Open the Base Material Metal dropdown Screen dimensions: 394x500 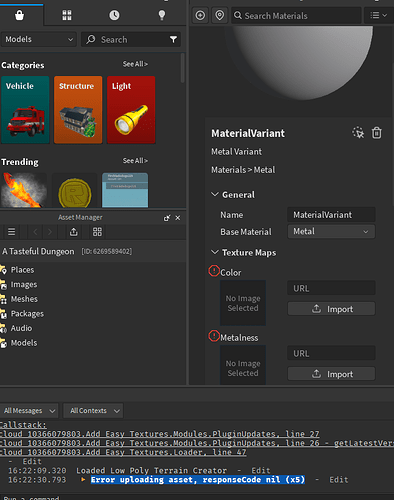pos(331,231)
